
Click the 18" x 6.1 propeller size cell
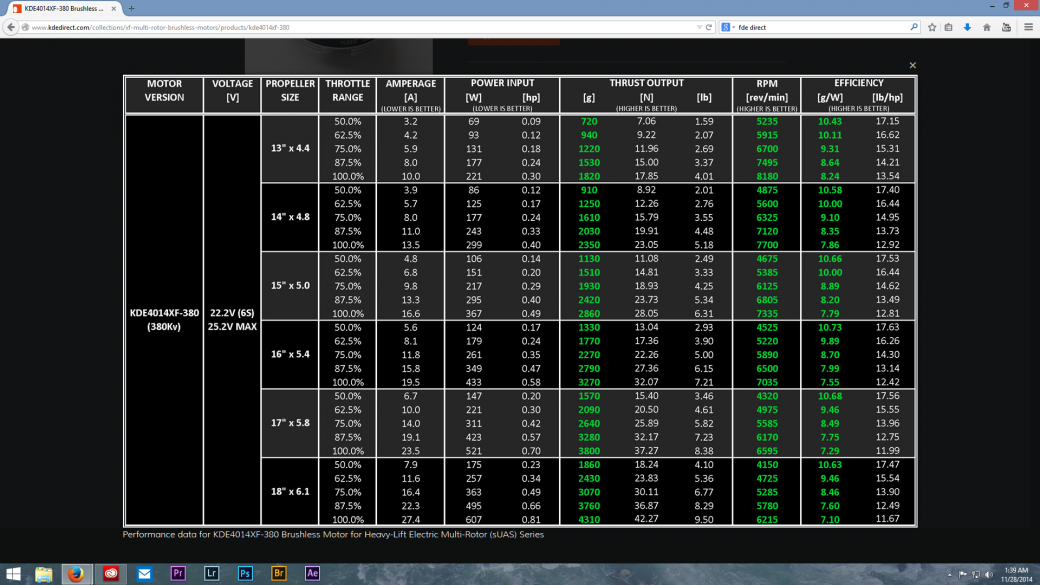[x=290, y=491]
